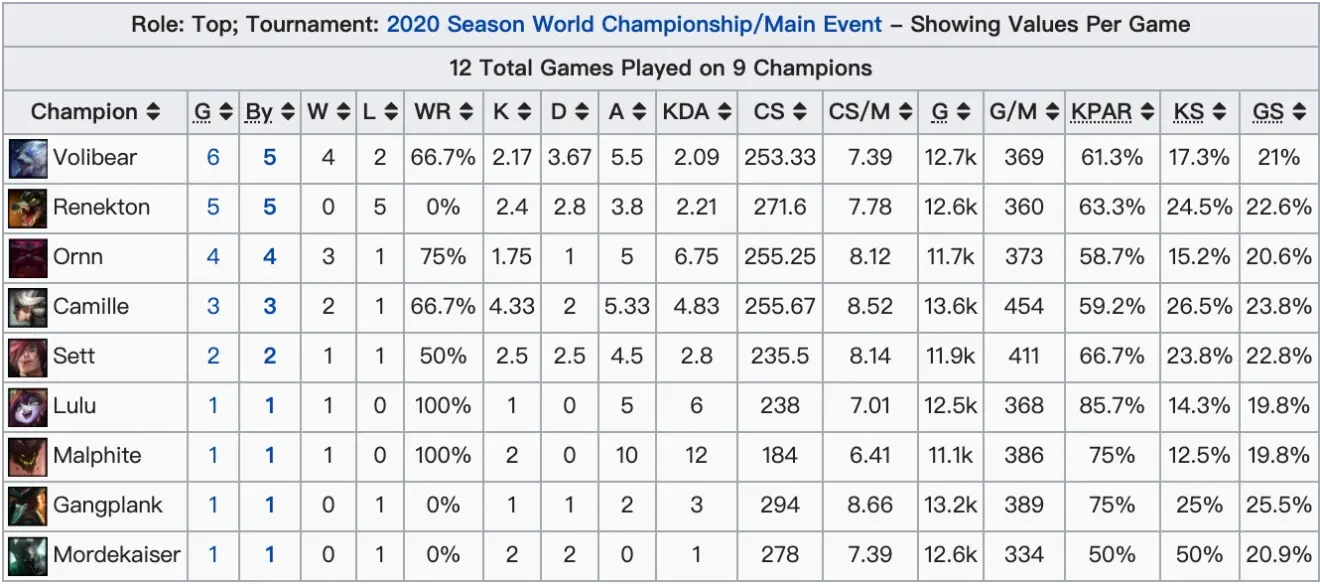Screen dimensions: 1320x584
Task: Click the Camille champion icon
Action: [x=27, y=307]
